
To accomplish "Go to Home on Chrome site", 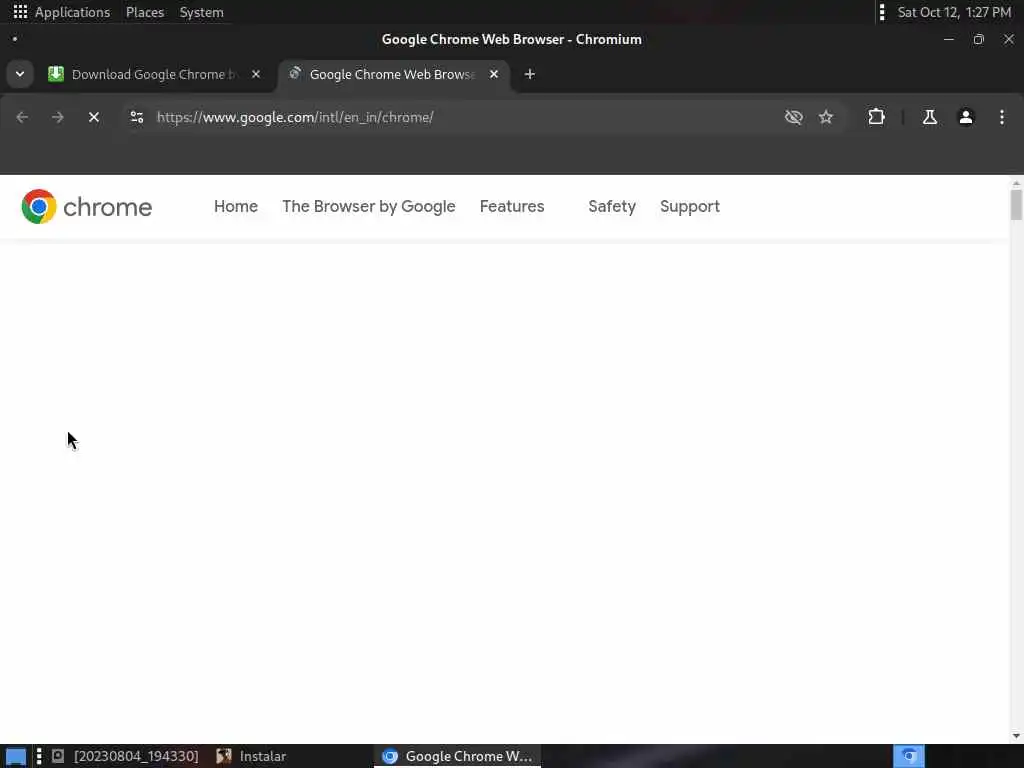I will [236, 206].
